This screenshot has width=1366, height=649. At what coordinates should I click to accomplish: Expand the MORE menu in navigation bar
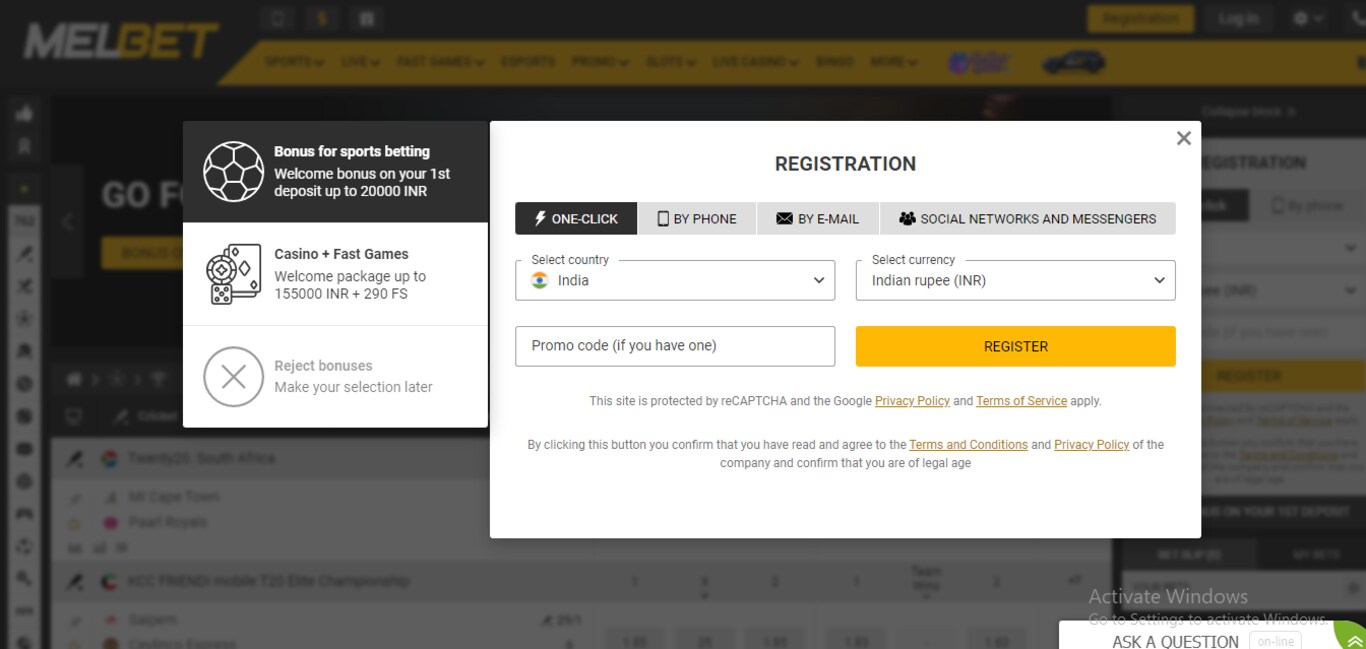893,62
